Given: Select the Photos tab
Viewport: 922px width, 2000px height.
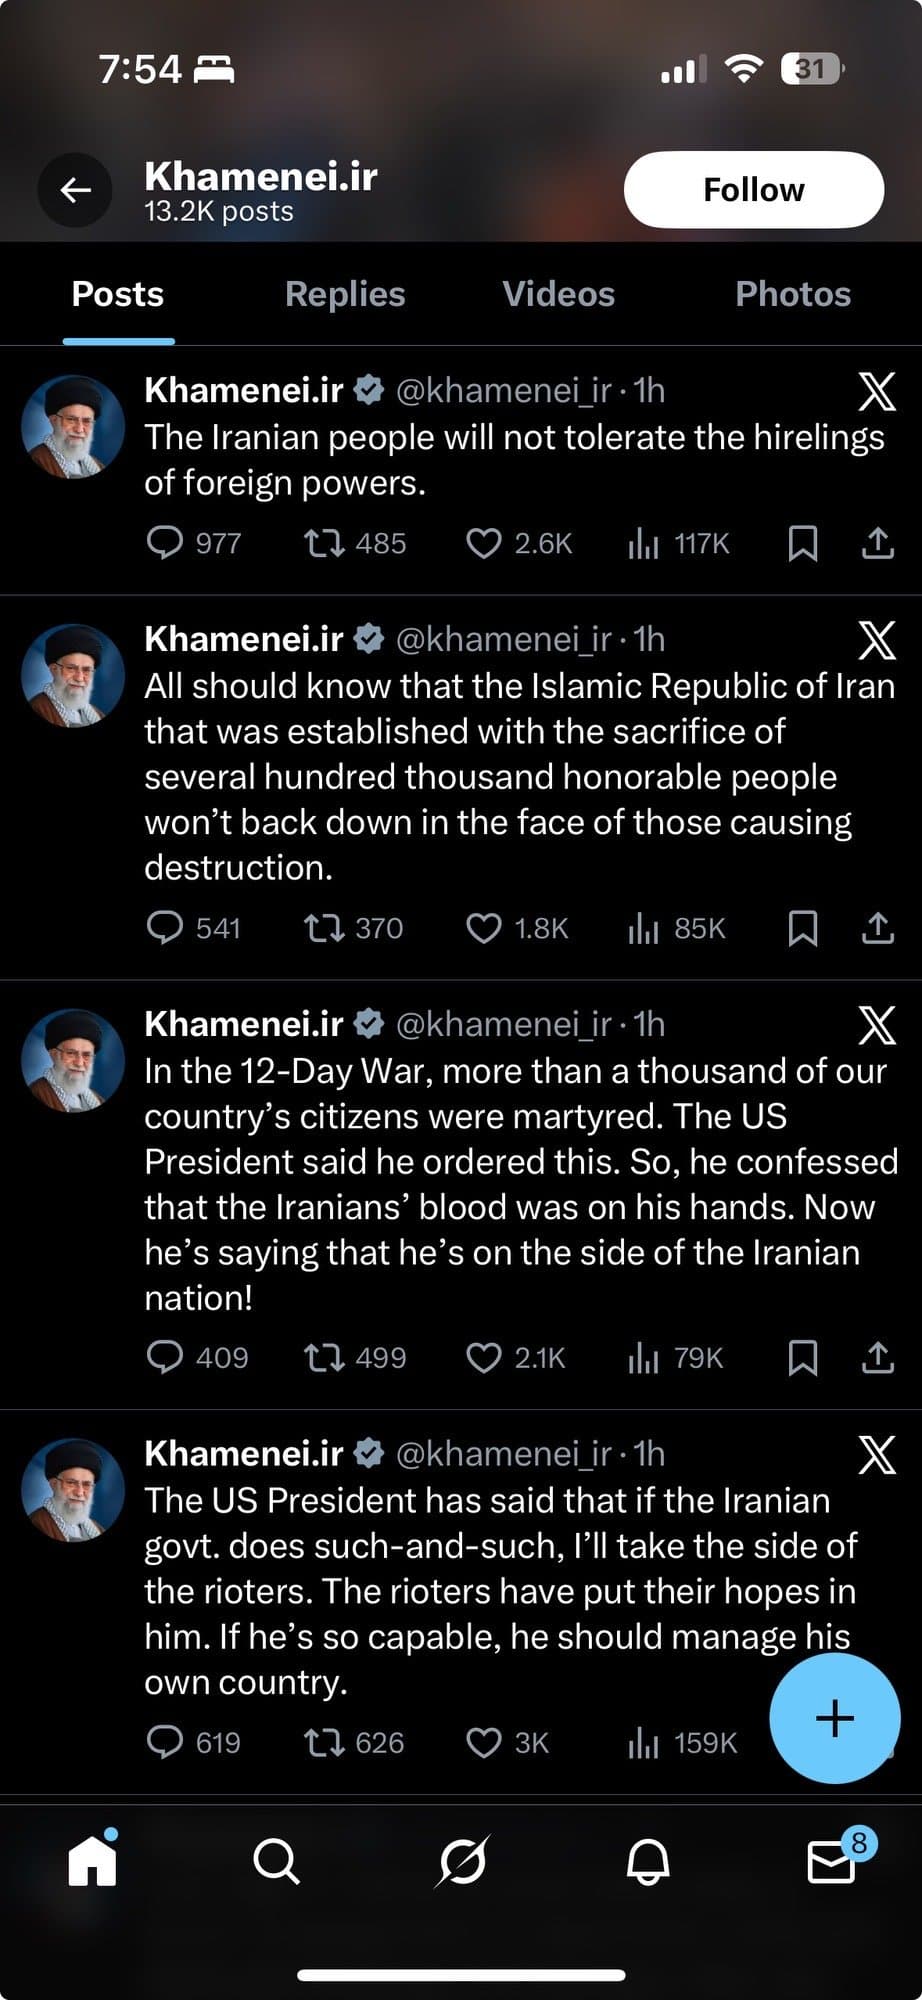Looking at the screenshot, I should (x=793, y=294).
